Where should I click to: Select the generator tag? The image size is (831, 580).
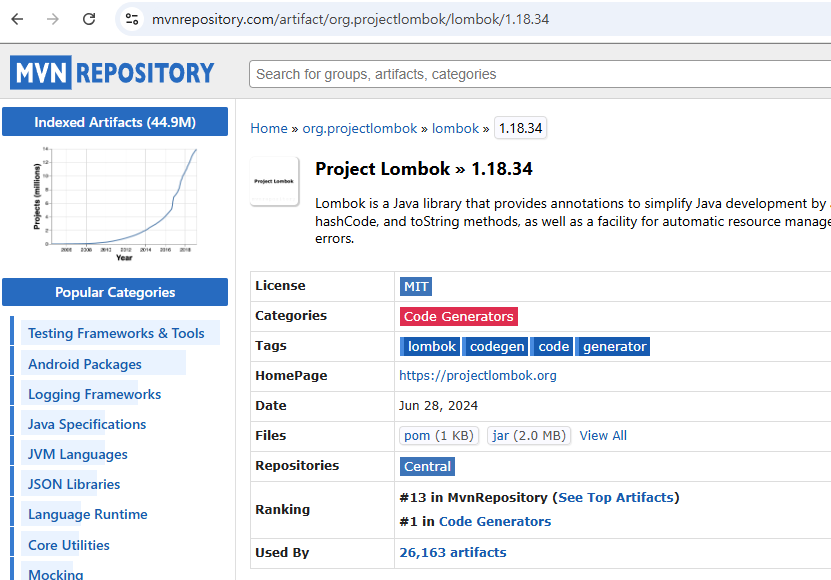coord(613,347)
